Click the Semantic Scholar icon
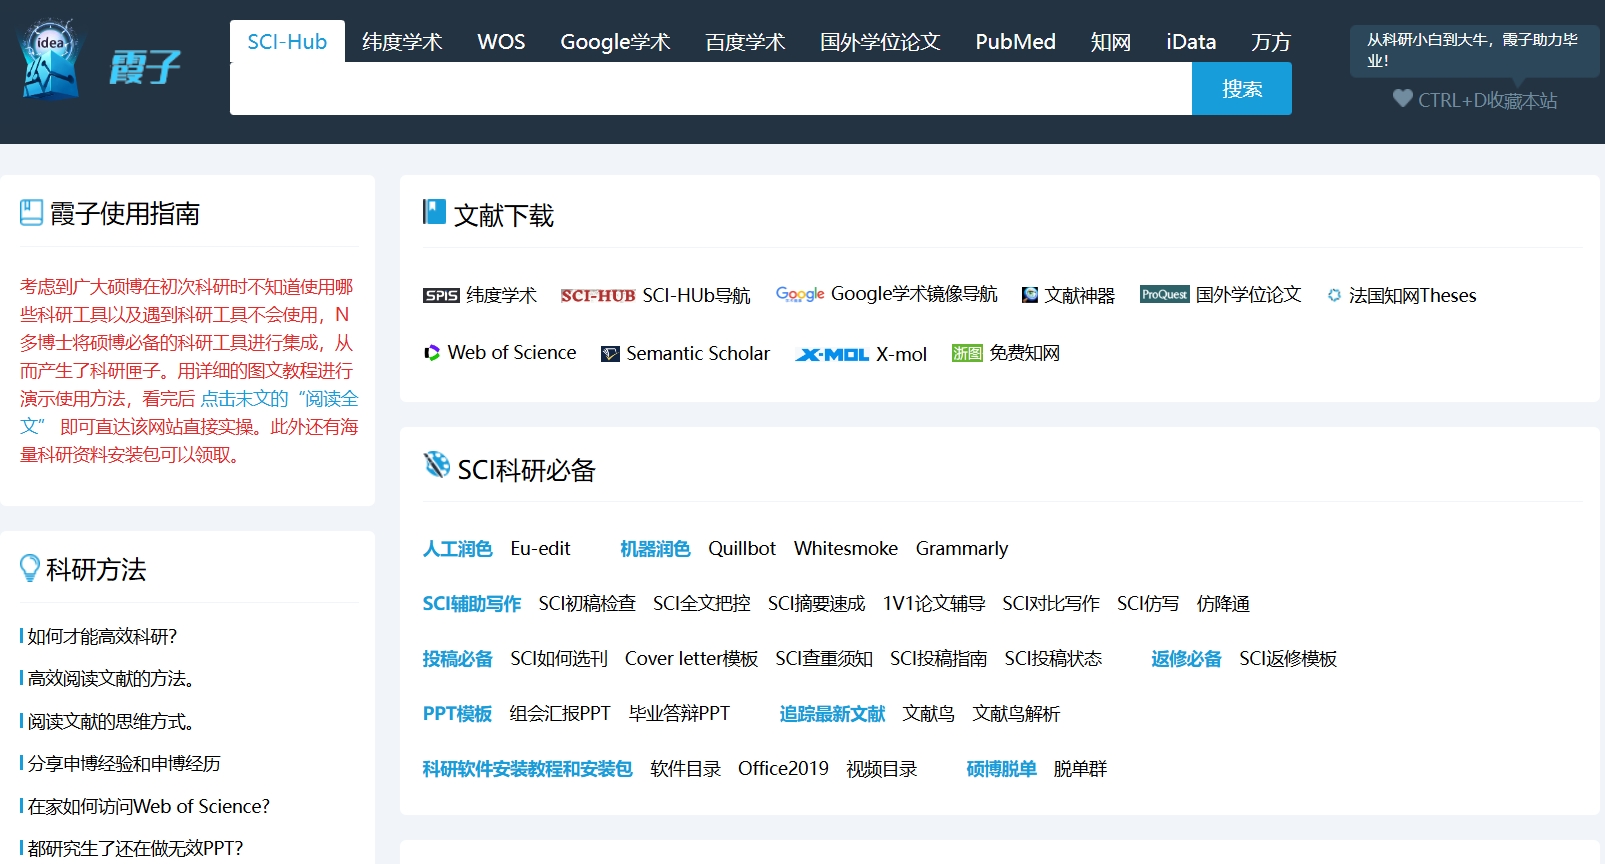Image resolution: width=1605 pixels, height=864 pixels. point(610,354)
